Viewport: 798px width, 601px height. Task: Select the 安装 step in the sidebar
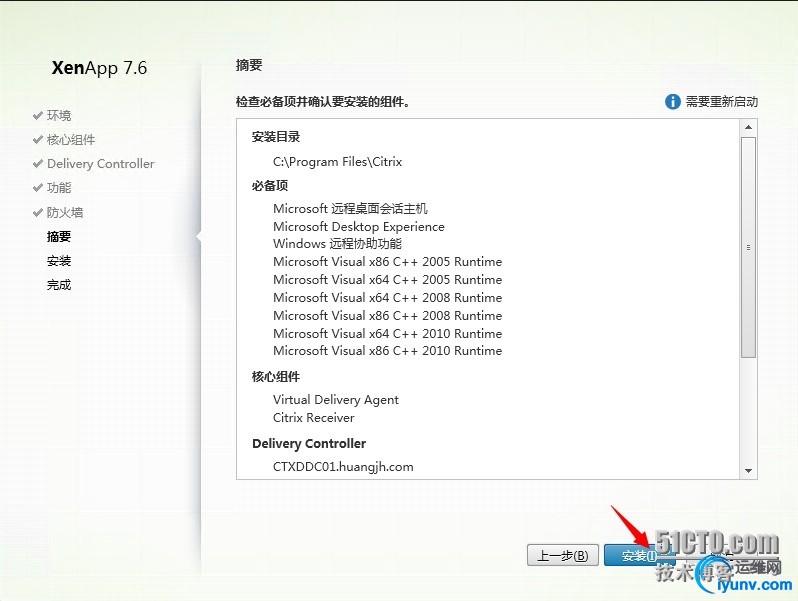coord(59,261)
